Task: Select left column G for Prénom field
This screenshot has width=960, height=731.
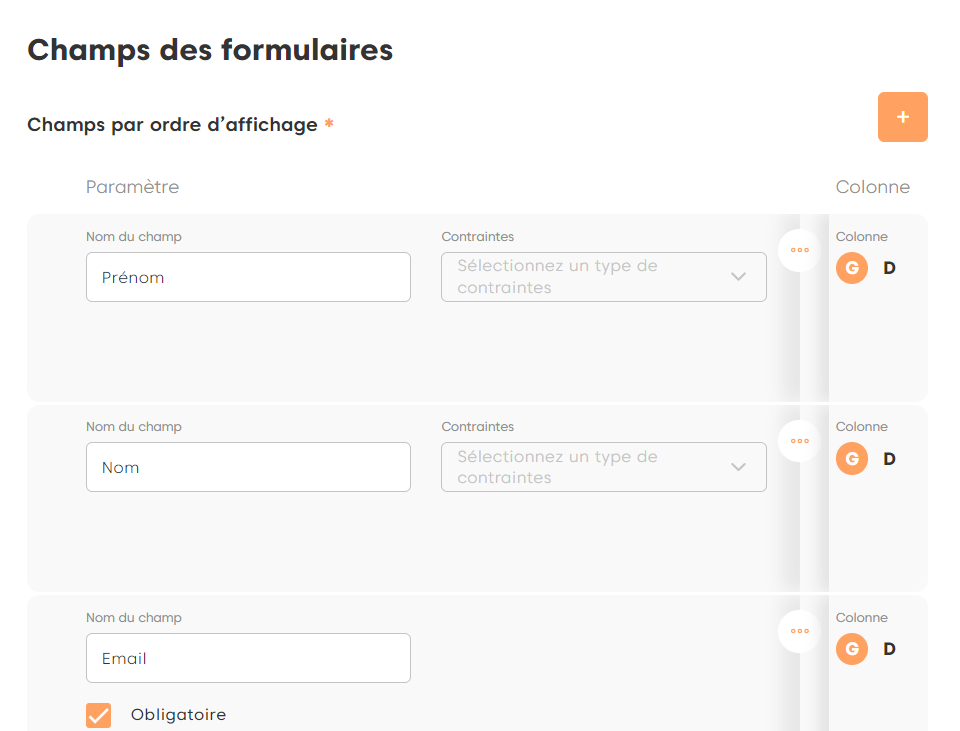Action: click(852, 268)
